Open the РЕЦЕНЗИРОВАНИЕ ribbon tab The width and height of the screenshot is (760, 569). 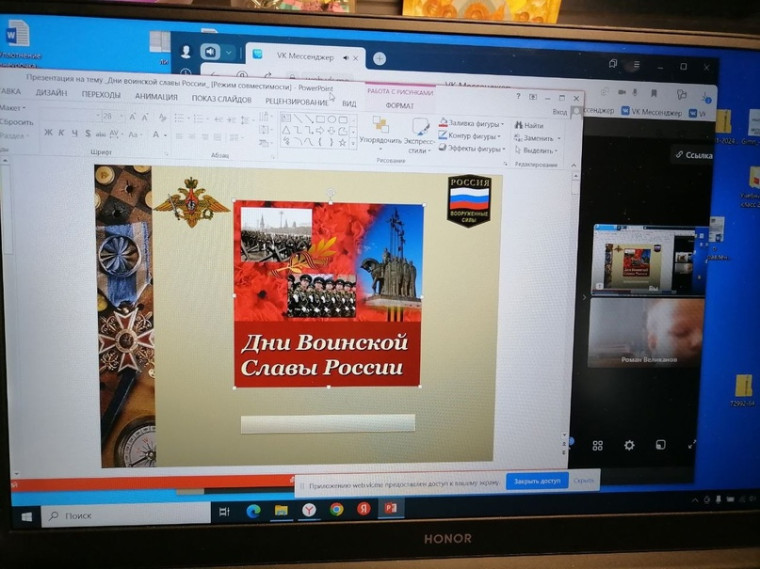coord(297,101)
